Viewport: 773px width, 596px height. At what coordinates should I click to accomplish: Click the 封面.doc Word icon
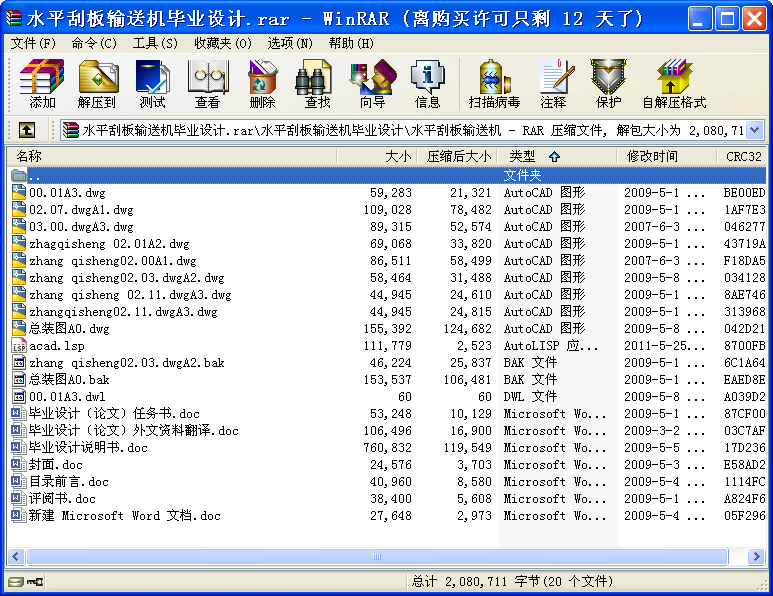tap(19, 464)
